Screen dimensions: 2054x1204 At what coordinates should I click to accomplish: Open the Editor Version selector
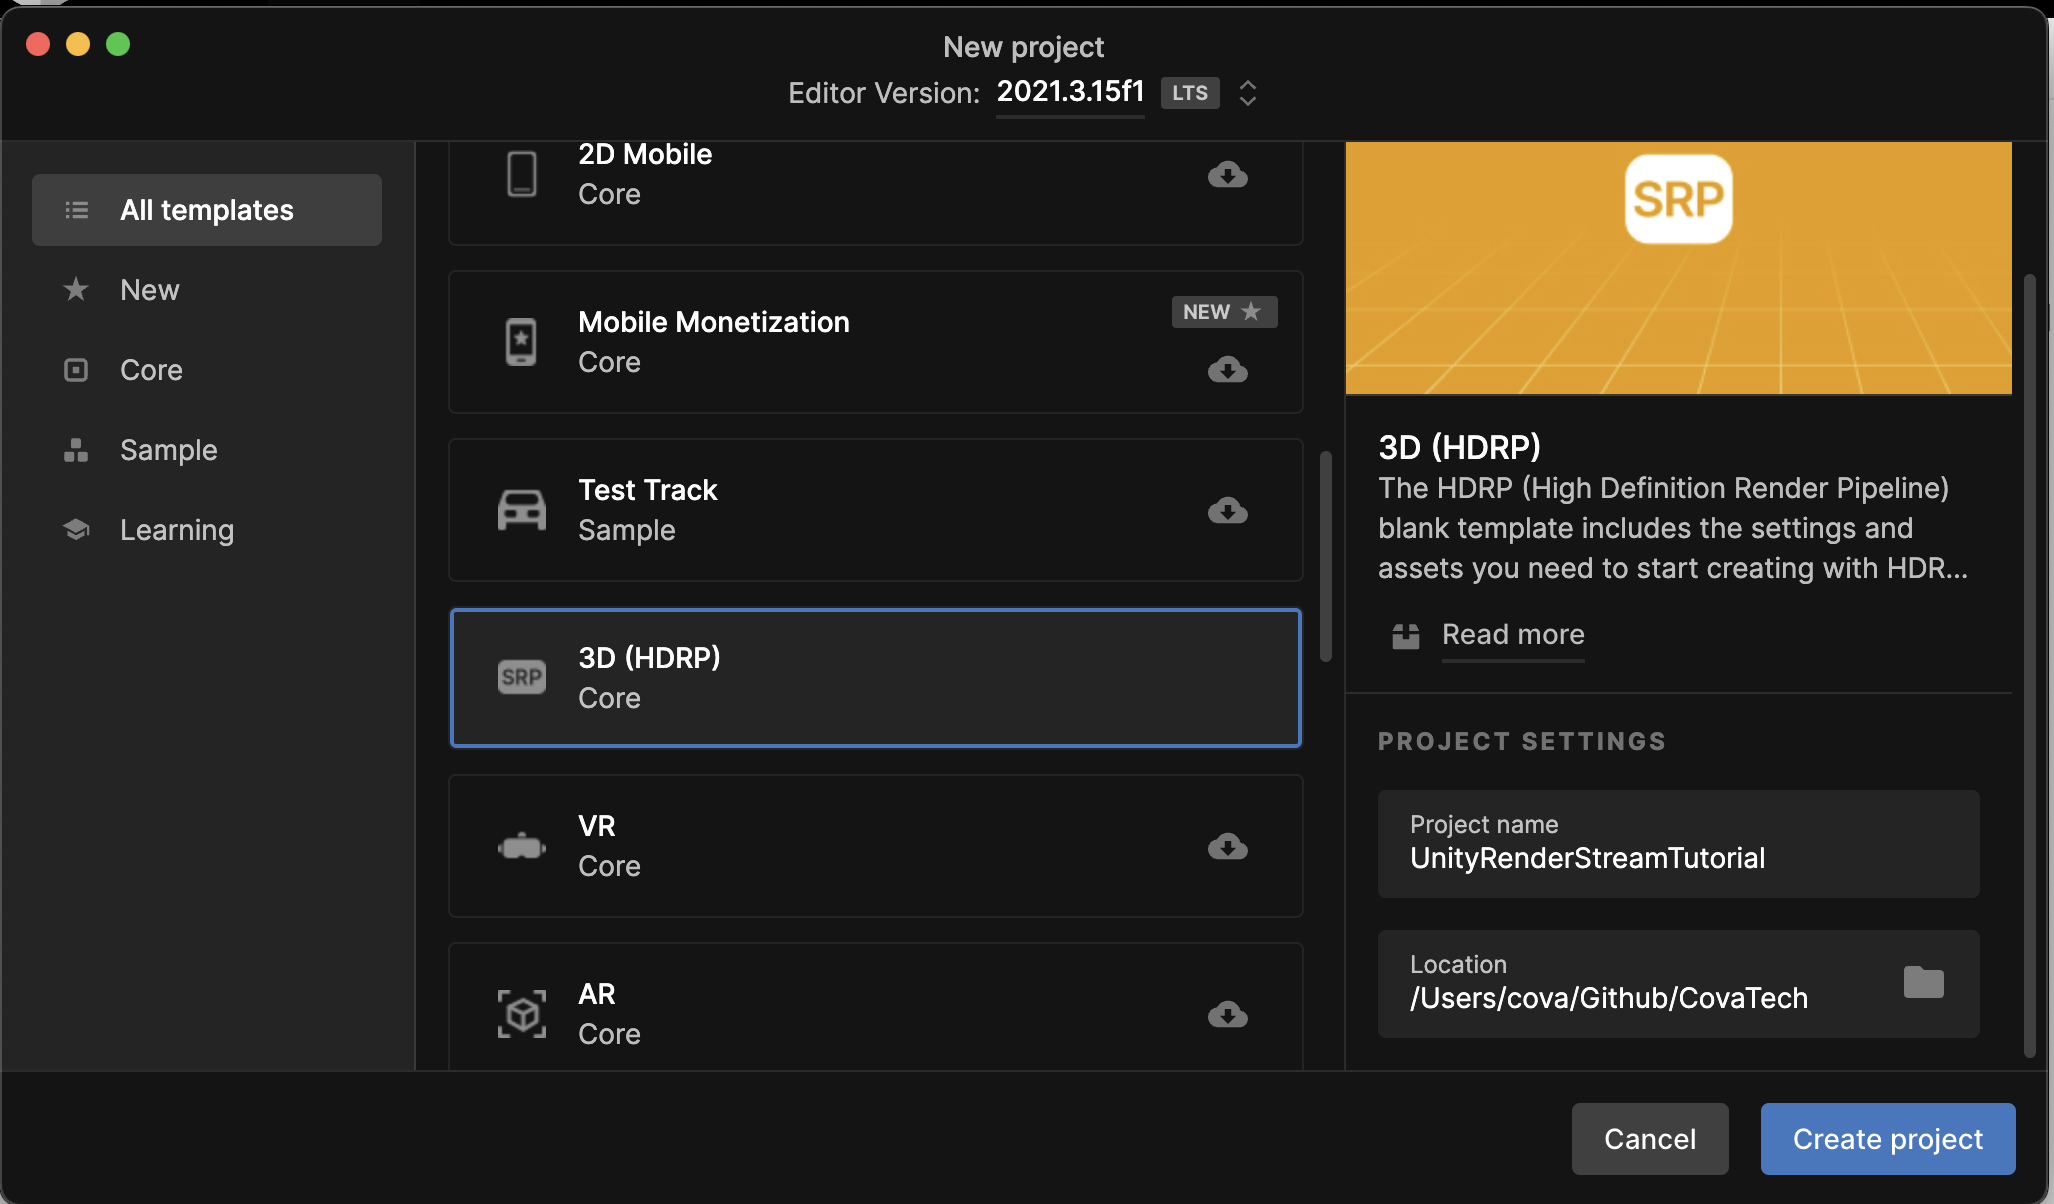click(x=1247, y=93)
